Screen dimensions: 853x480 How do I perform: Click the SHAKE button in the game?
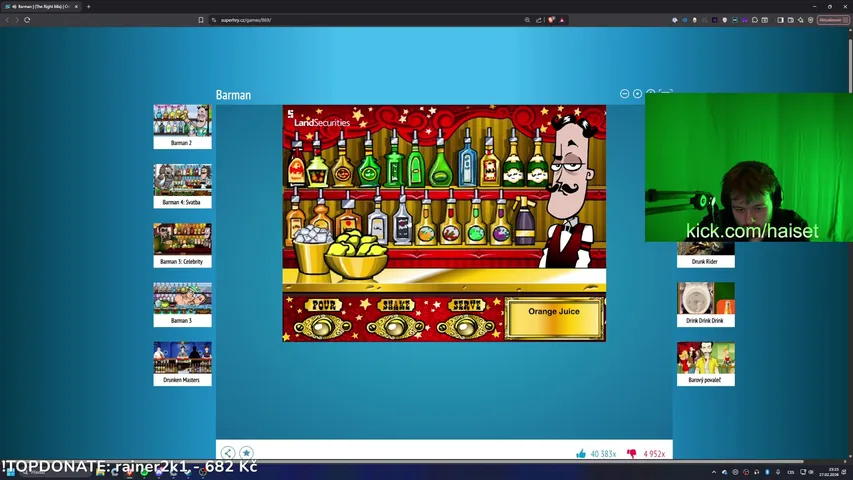click(x=395, y=327)
